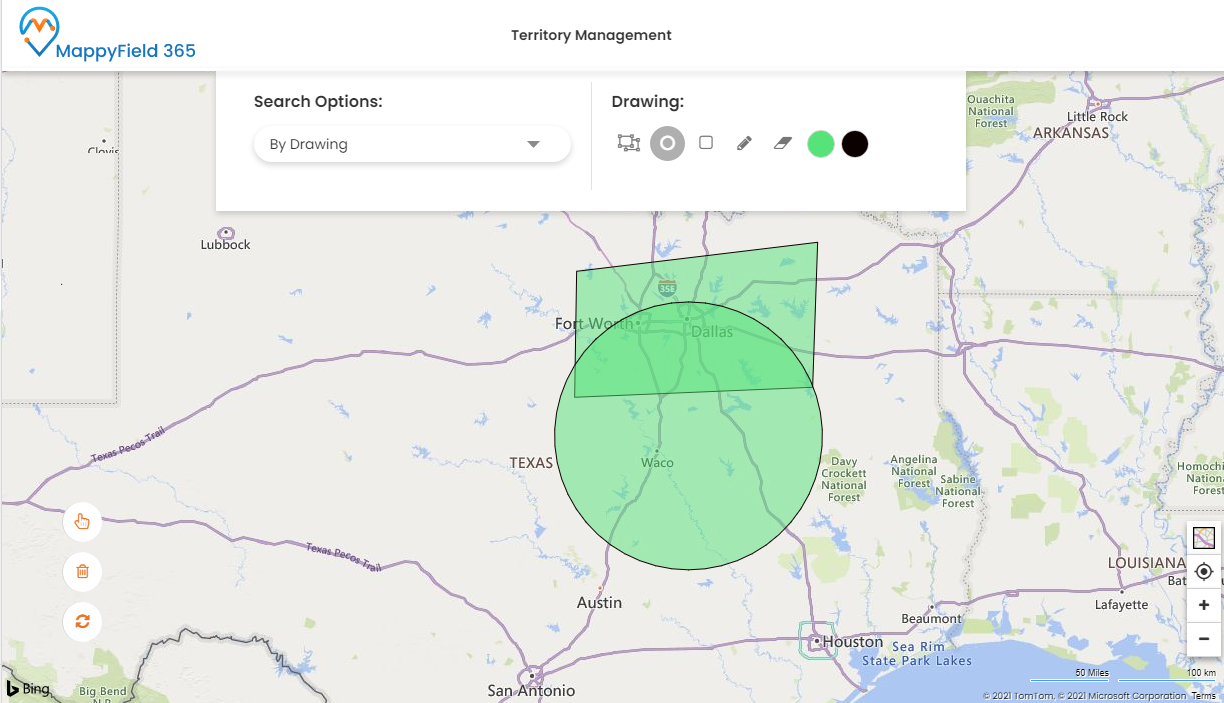This screenshot has width=1224, height=703.
Task: Pick the green fill color swatch
Action: pyautogui.click(x=821, y=144)
